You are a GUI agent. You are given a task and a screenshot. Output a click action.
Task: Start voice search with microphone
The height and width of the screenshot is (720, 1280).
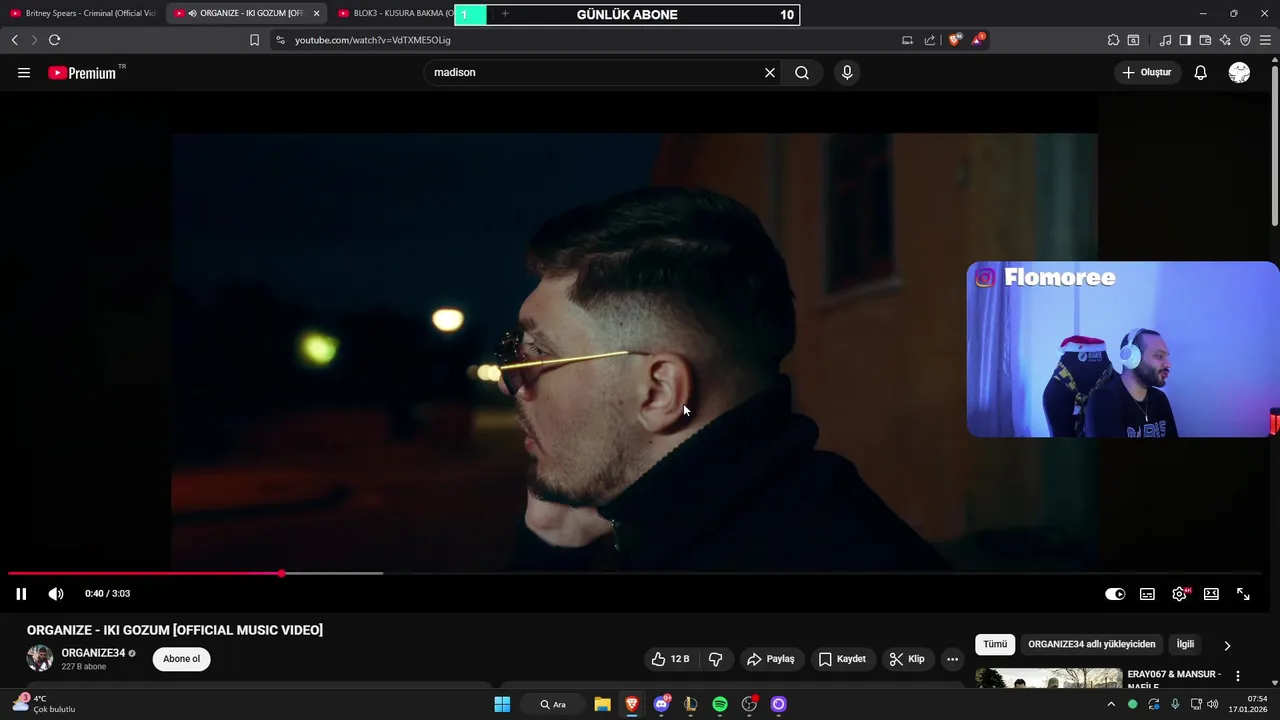[847, 72]
